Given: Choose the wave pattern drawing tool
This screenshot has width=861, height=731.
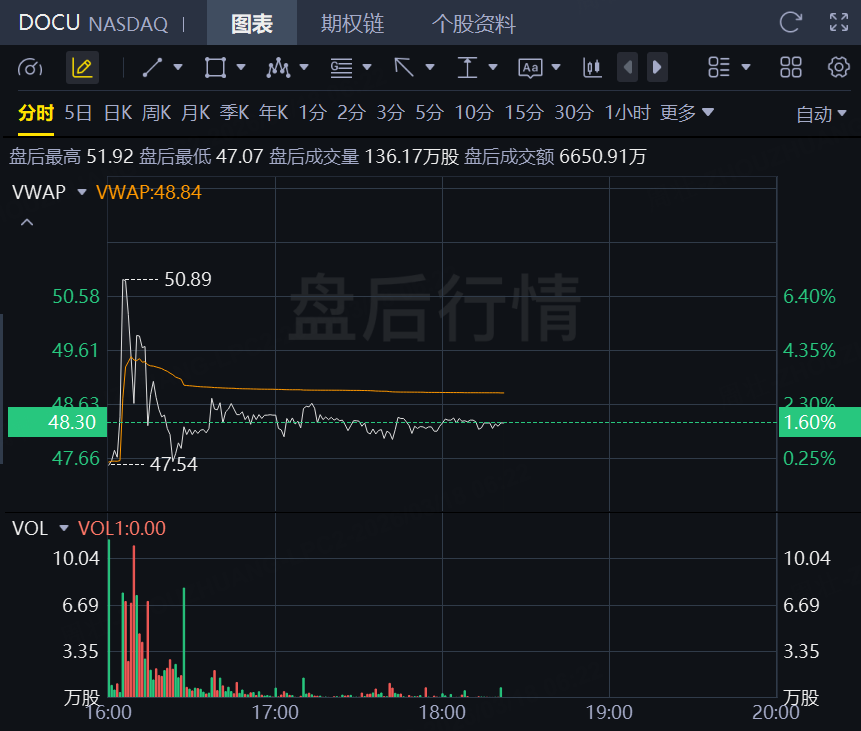Looking at the screenshot, I should pos(278,68).
